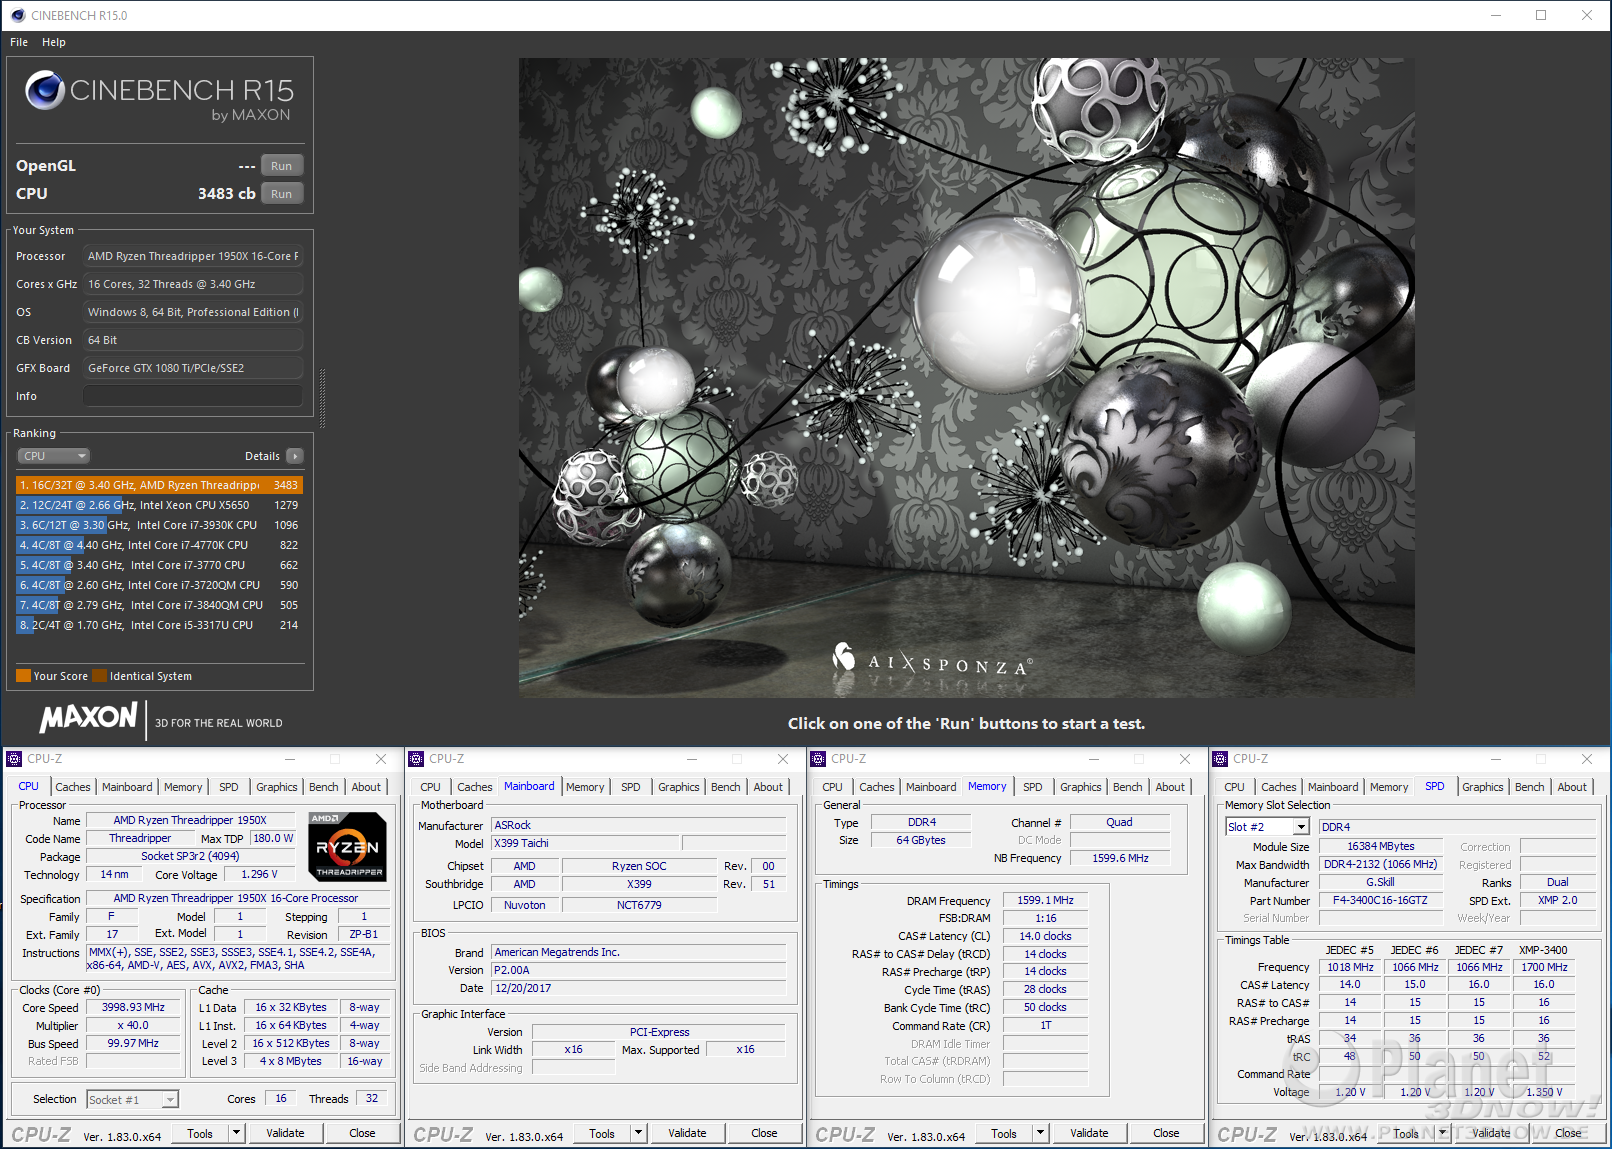The height and width of the screenshot is (1149, 1612).
Task: Open the File menu in Cinebench
Action: click(x=19, y=42)
